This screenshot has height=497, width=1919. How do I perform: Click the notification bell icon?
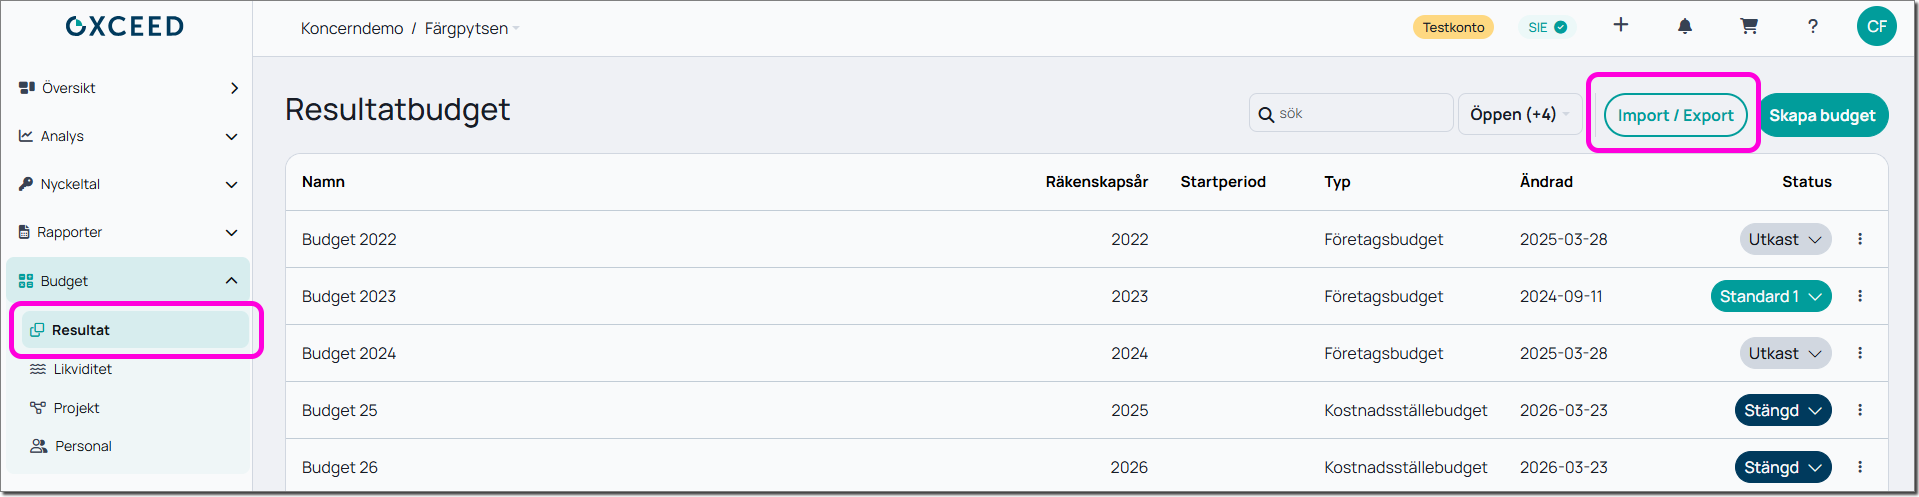1685,27
